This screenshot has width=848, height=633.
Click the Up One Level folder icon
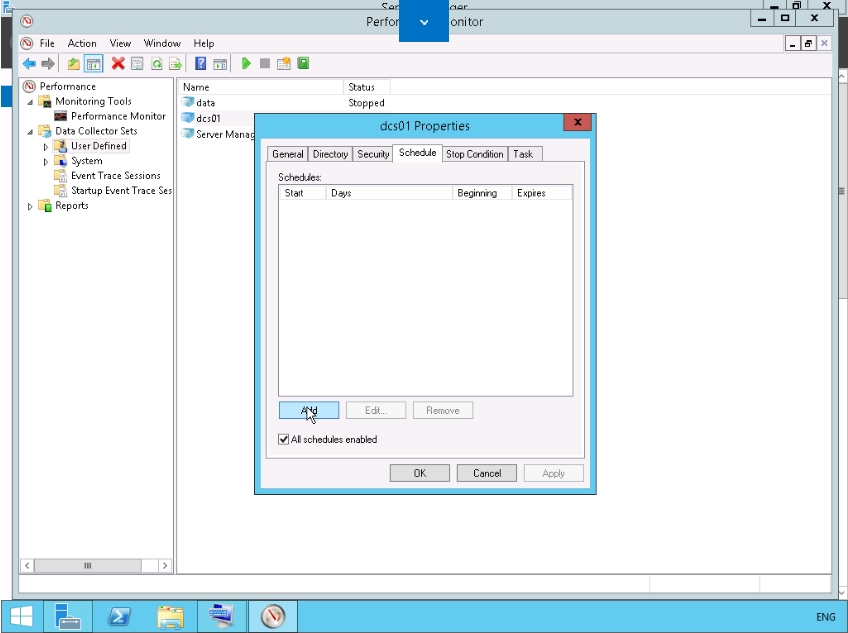tap(74, 64)
